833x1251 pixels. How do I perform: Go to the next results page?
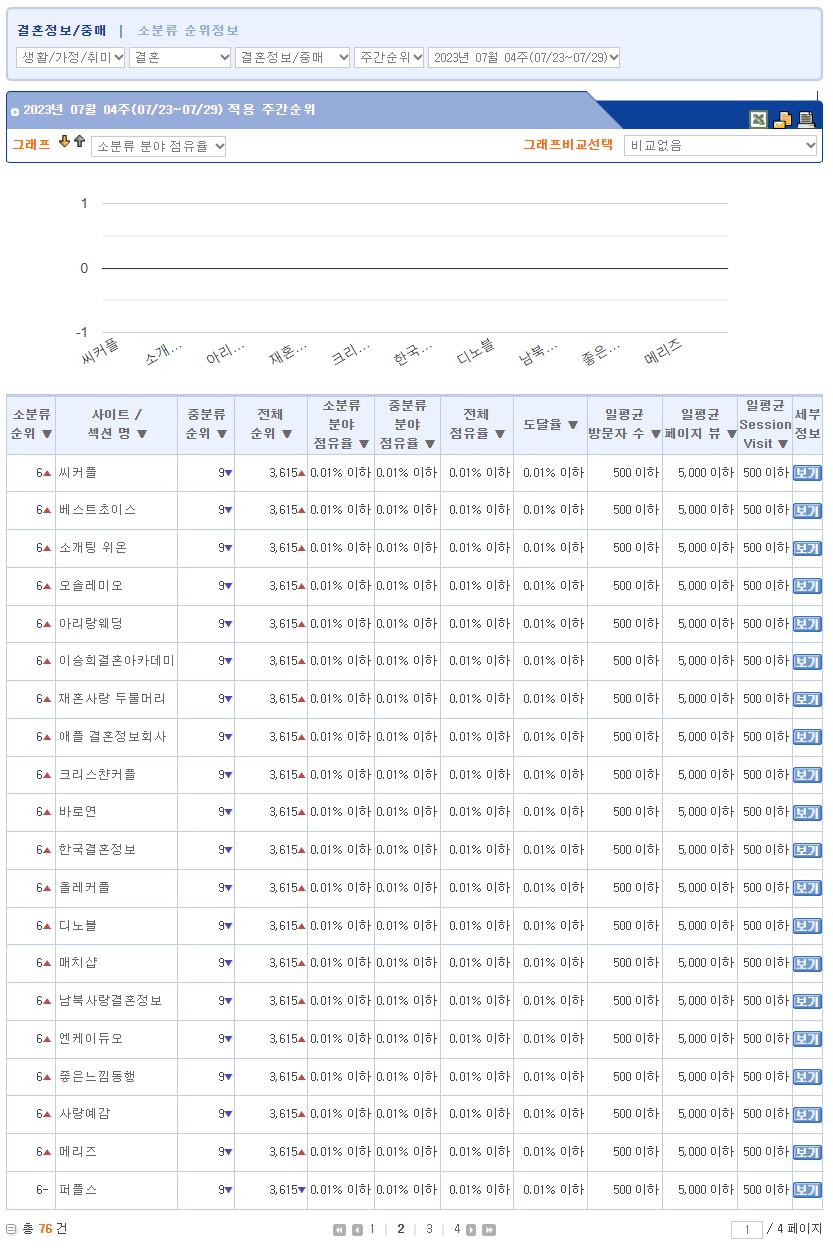pos(471,1230)
